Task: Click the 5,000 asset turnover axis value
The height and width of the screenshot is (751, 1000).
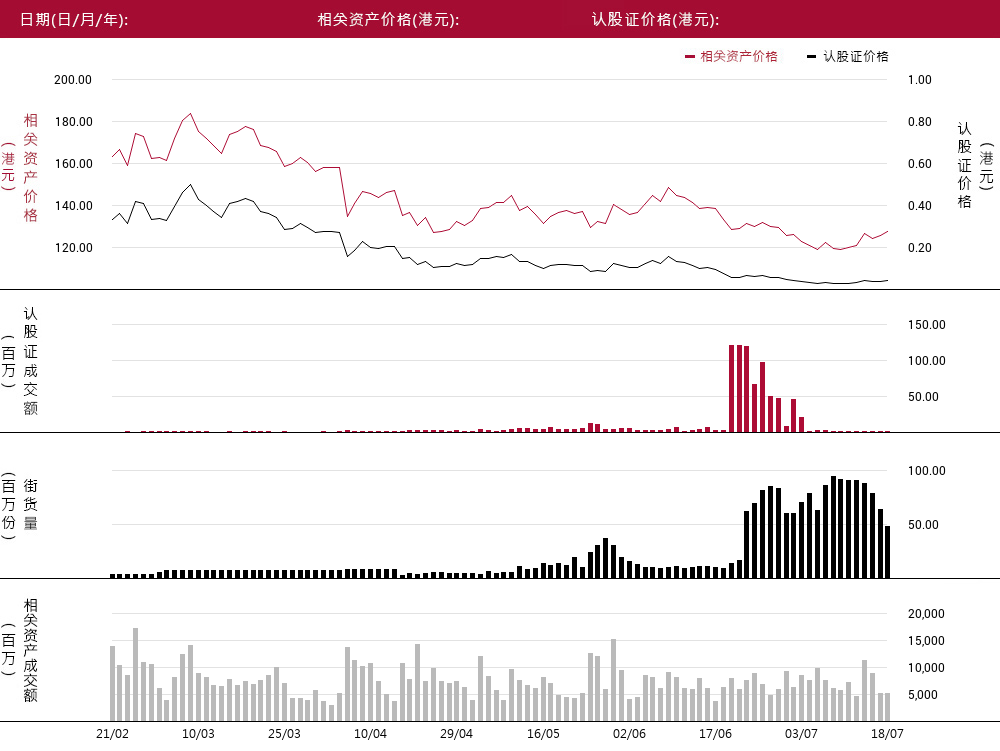Action: (923, 695)
